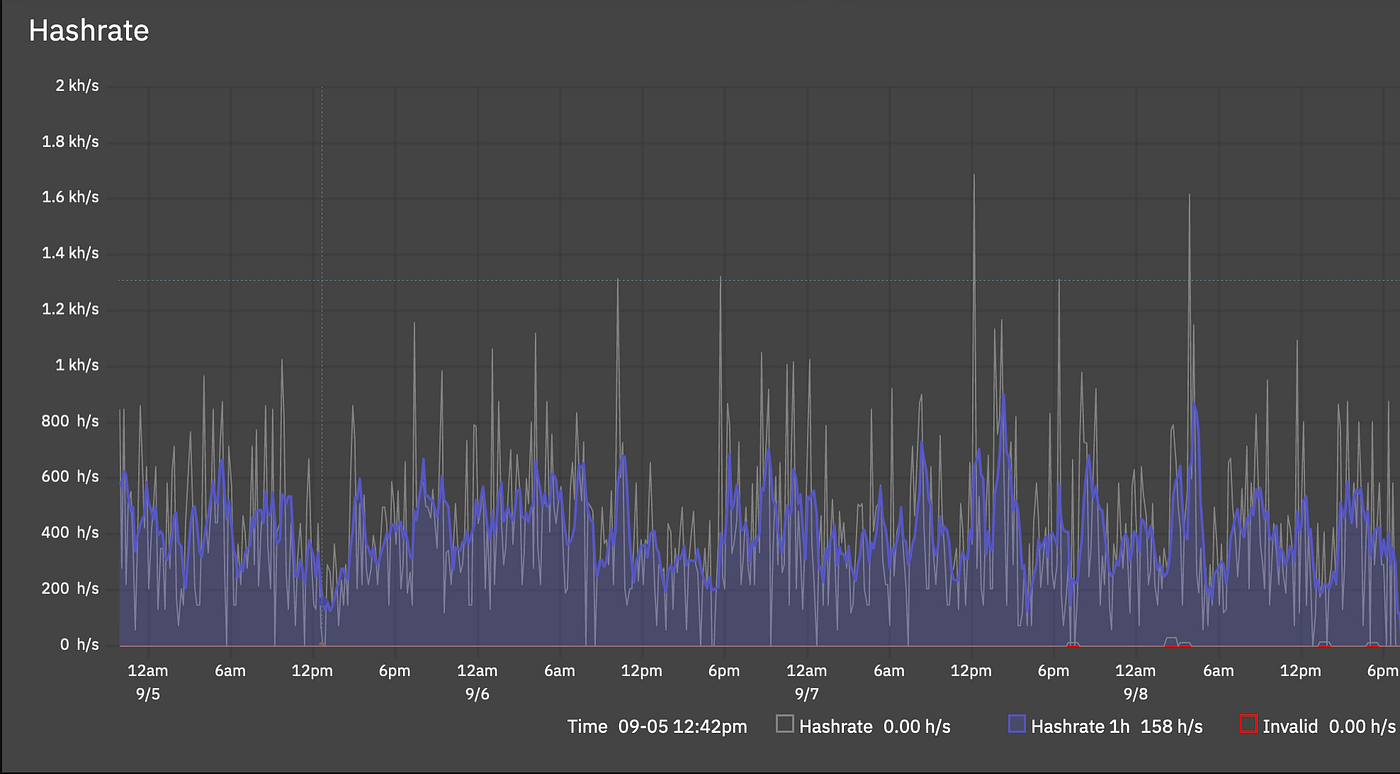Click the '9/8' date label
This screenshot has width=1400, height=774.
point(1135,694)
